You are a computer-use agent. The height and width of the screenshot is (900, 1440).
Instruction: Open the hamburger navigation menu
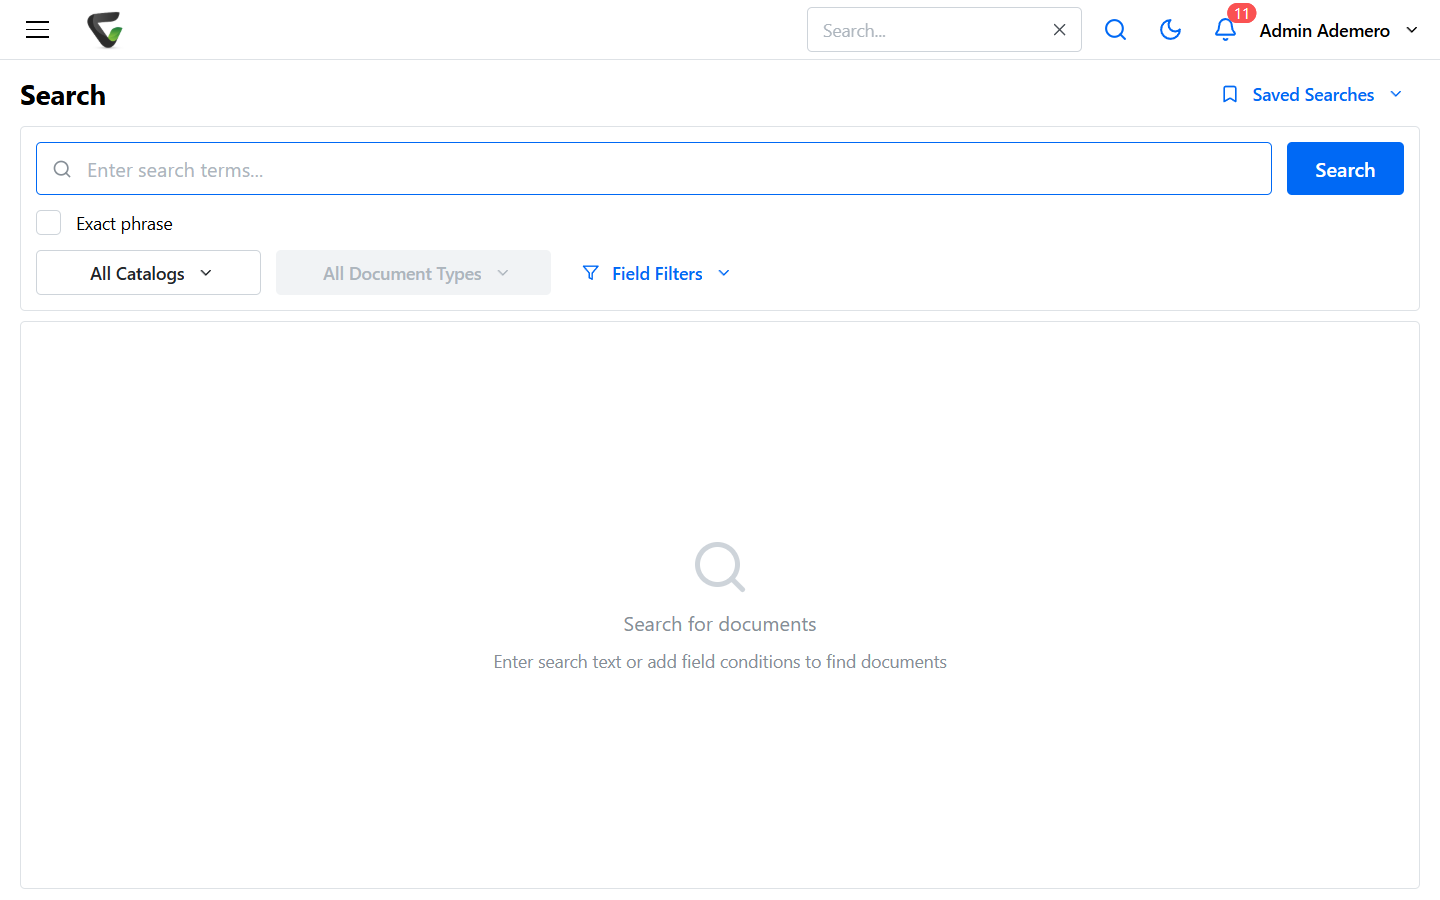click(x=37, y=30)
